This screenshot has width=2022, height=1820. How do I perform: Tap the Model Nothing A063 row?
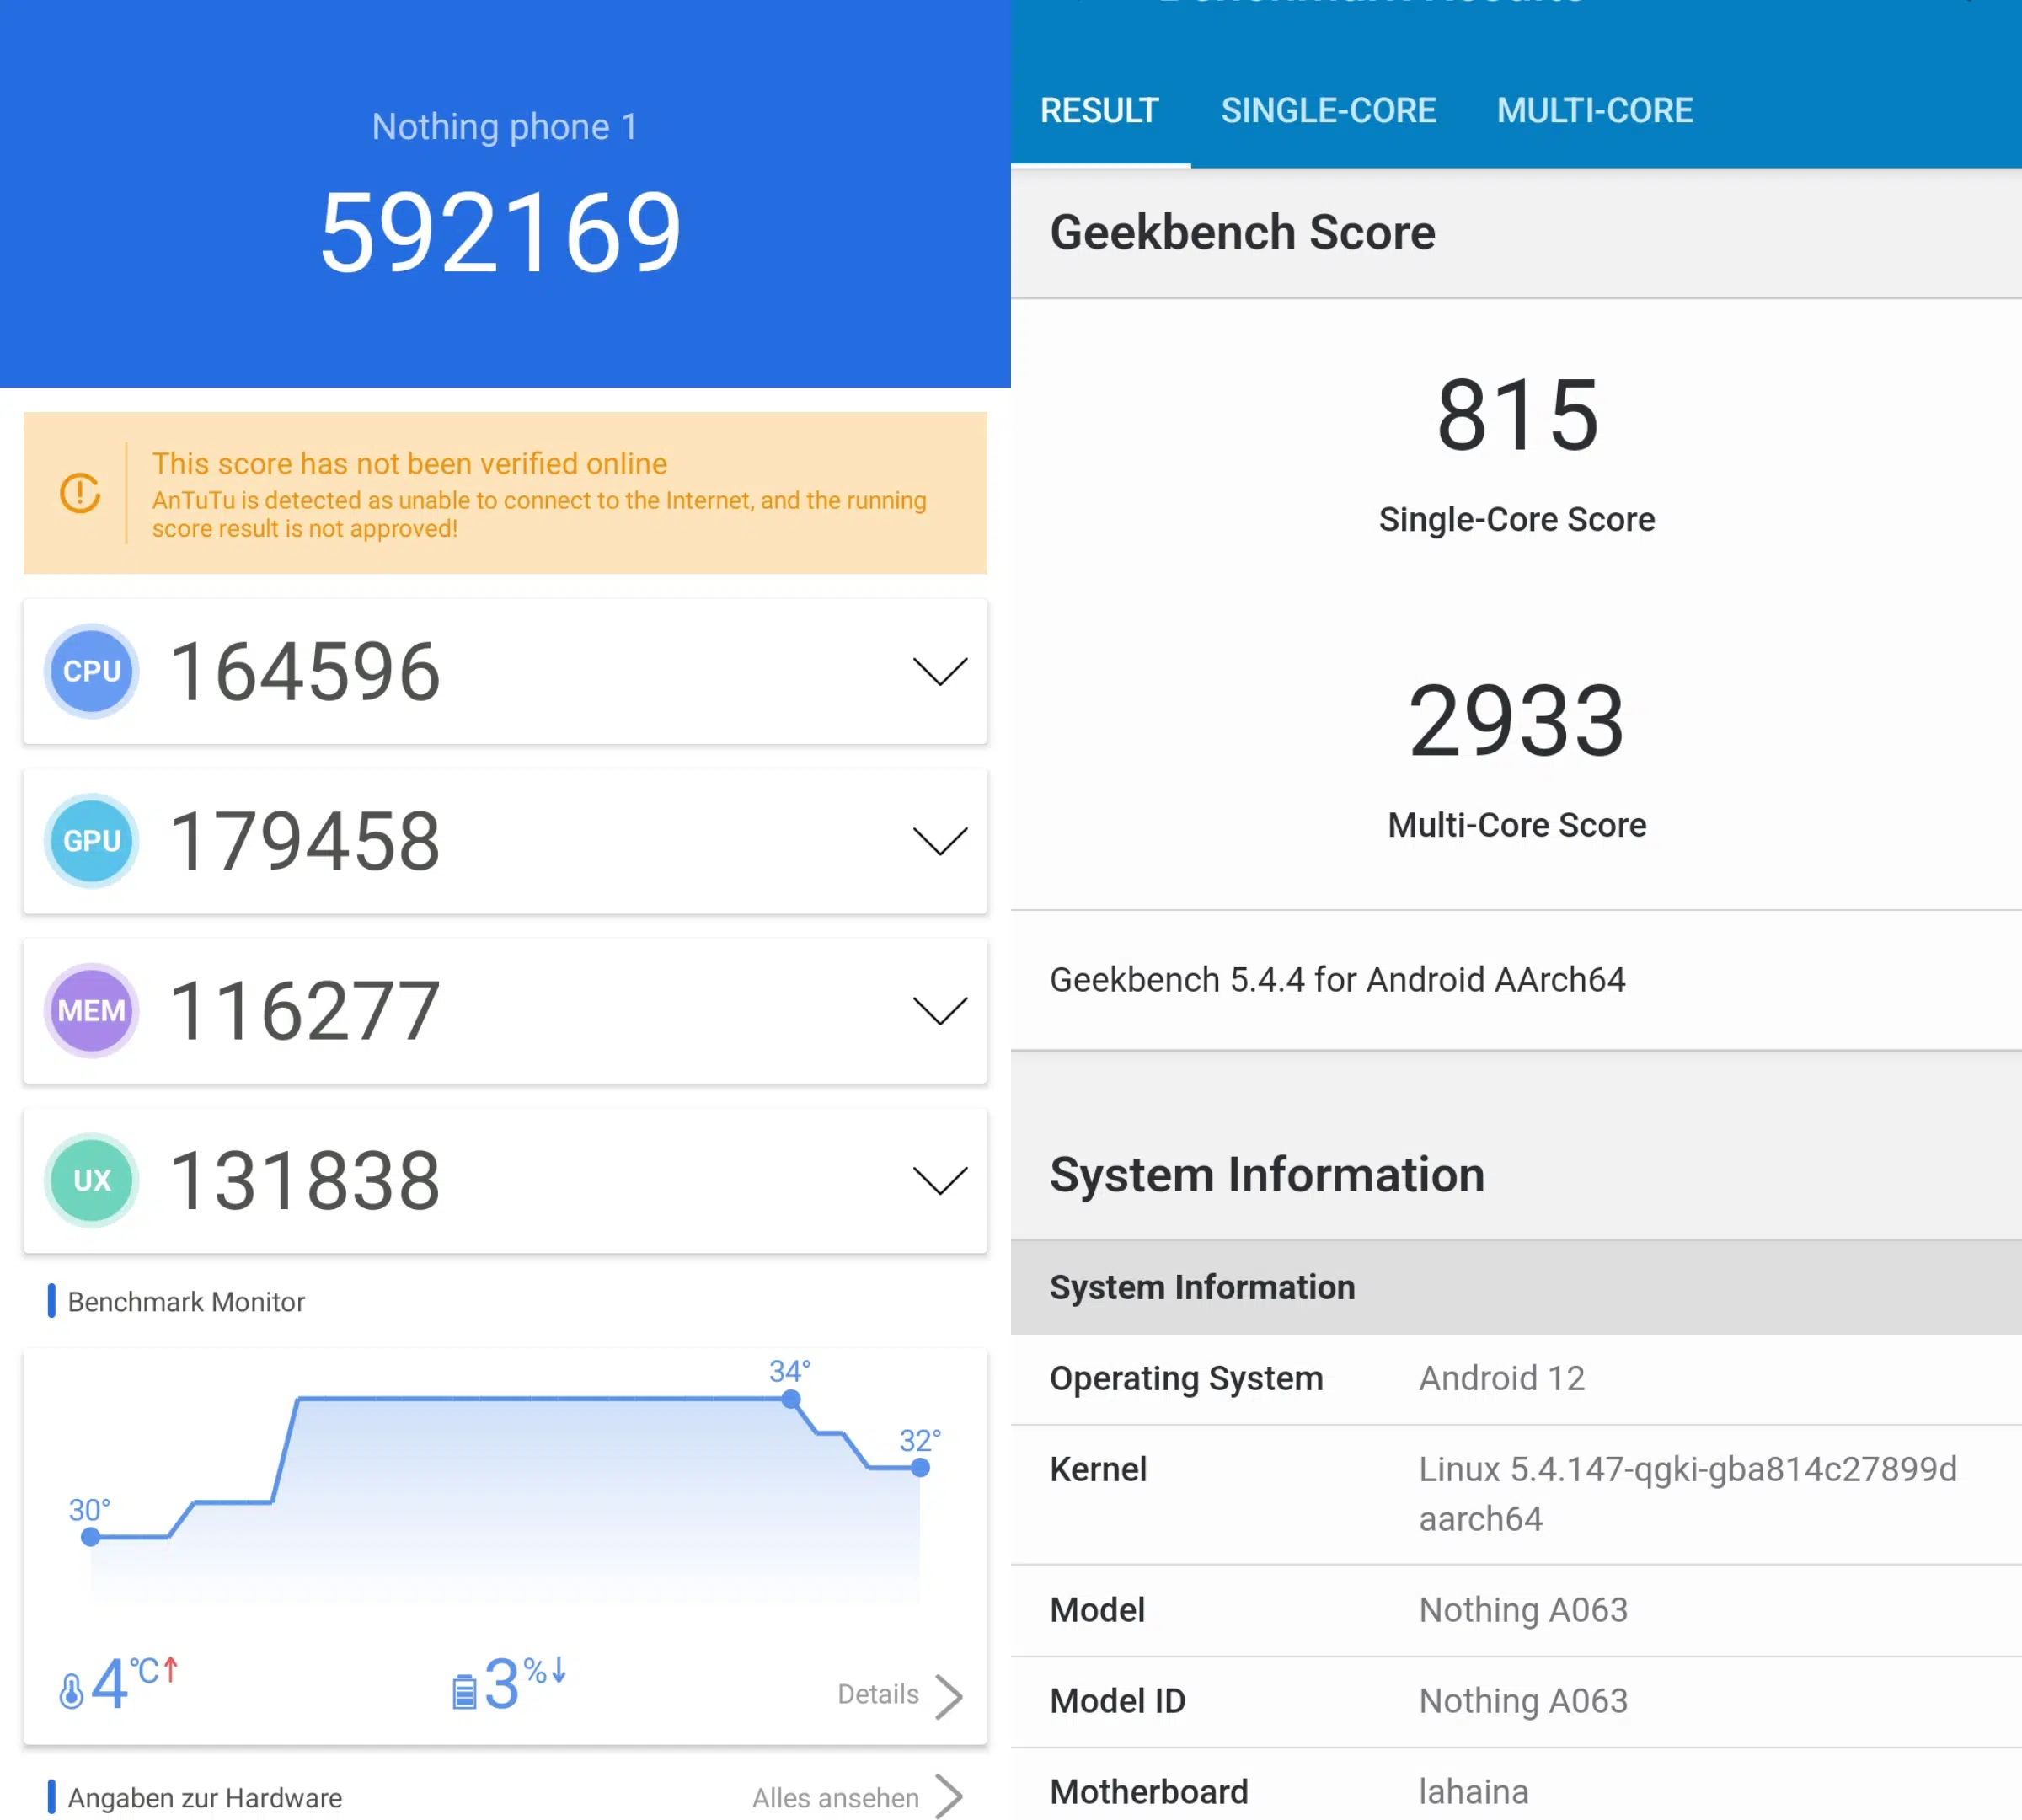(1516, 1611)
